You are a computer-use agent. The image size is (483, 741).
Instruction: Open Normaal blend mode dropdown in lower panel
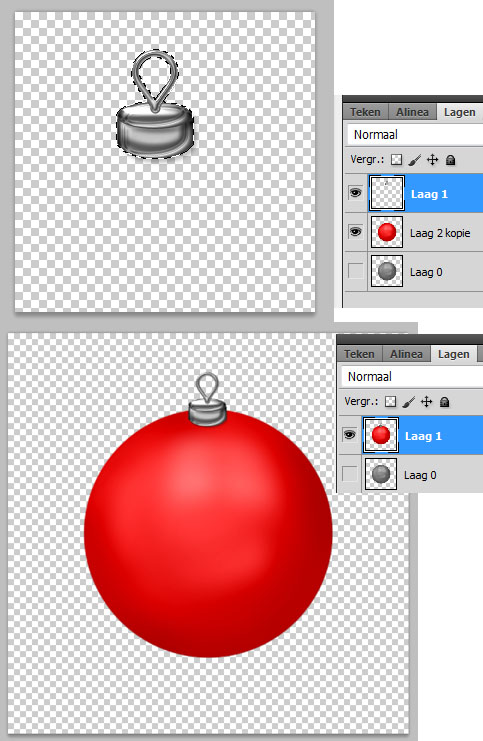point(411,377)
